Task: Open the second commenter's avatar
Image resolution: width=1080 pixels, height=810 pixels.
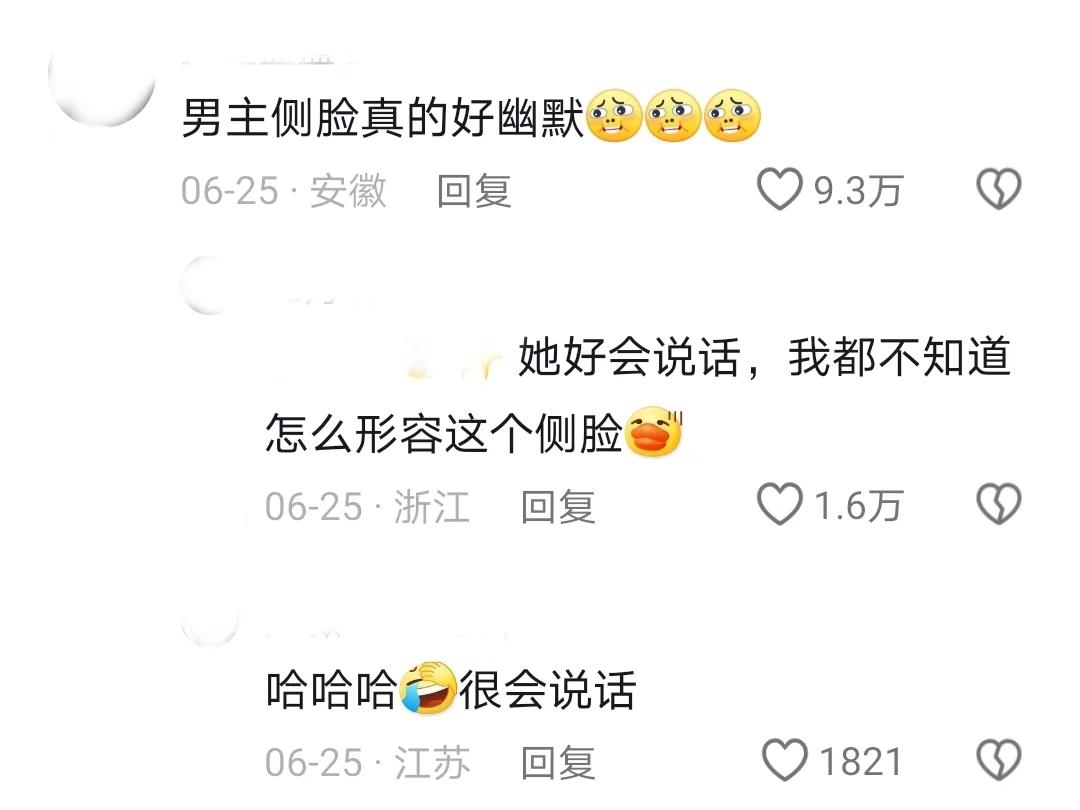Action: click(x=207, y=284)
